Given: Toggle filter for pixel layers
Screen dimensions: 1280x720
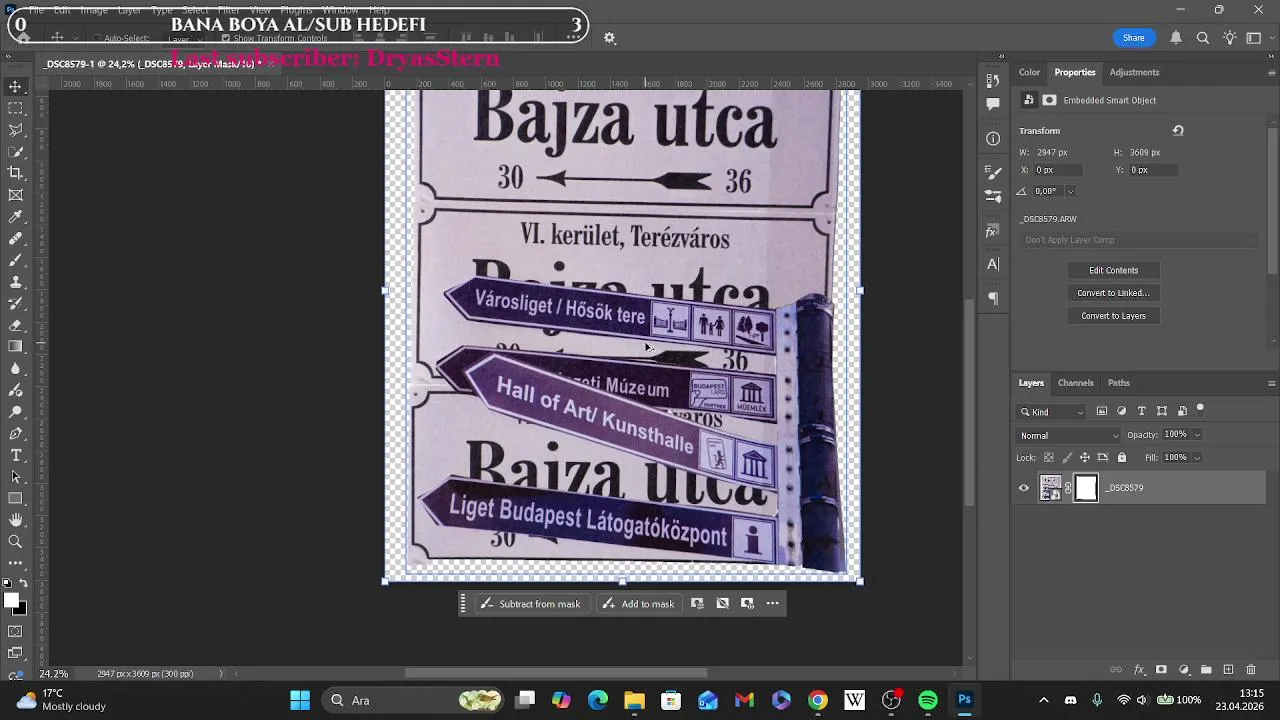Looking at the screenshot, I should point(1102,411).
